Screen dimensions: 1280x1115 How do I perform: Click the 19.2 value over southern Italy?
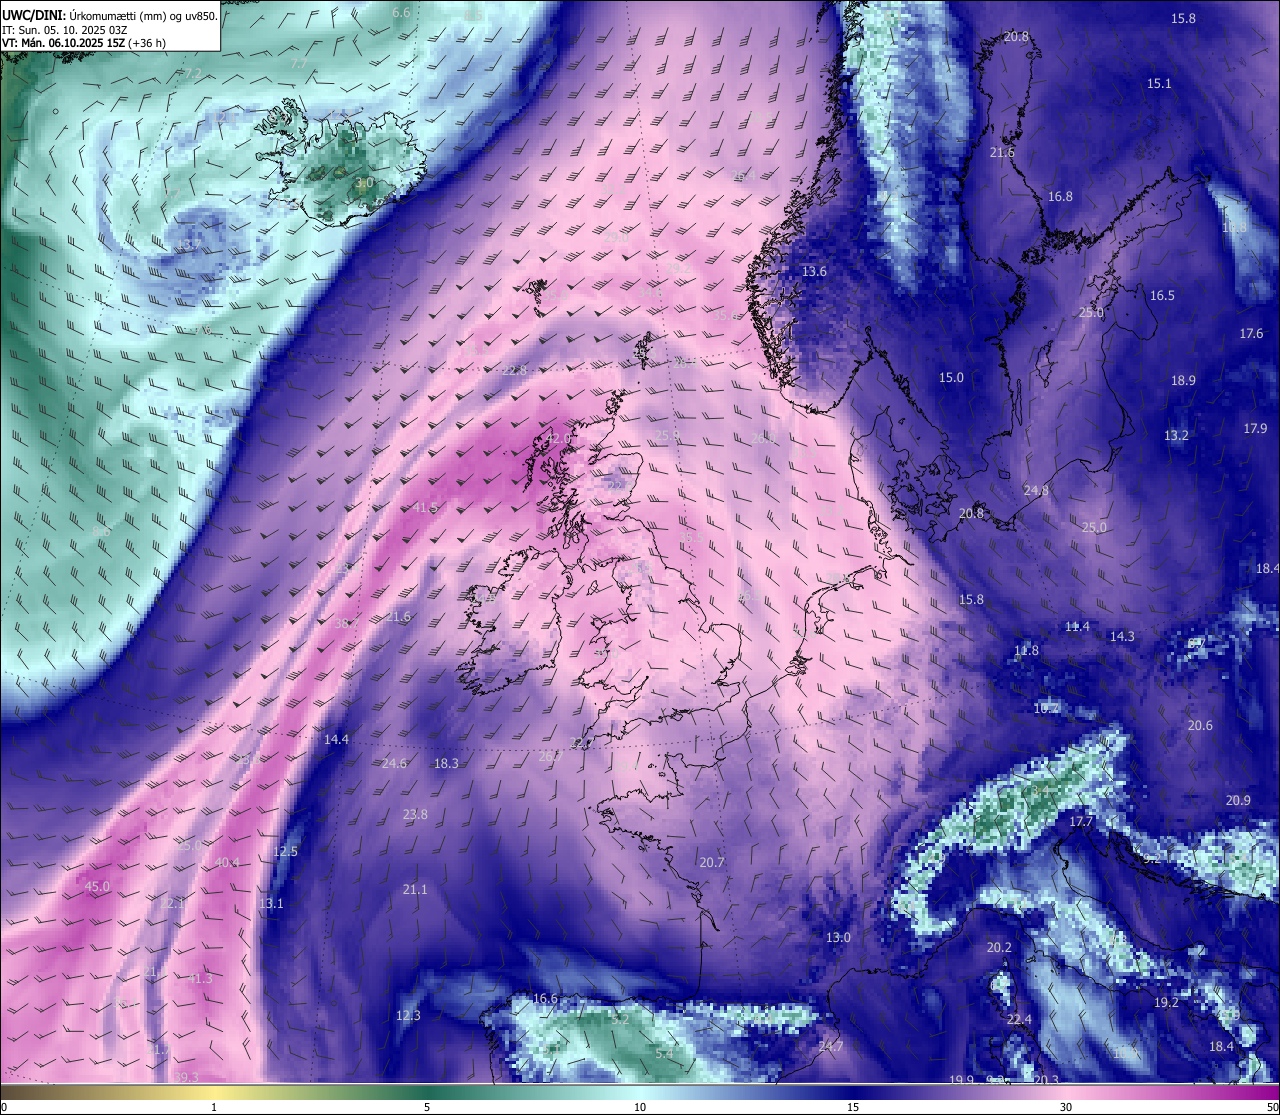point(1166,1003)
